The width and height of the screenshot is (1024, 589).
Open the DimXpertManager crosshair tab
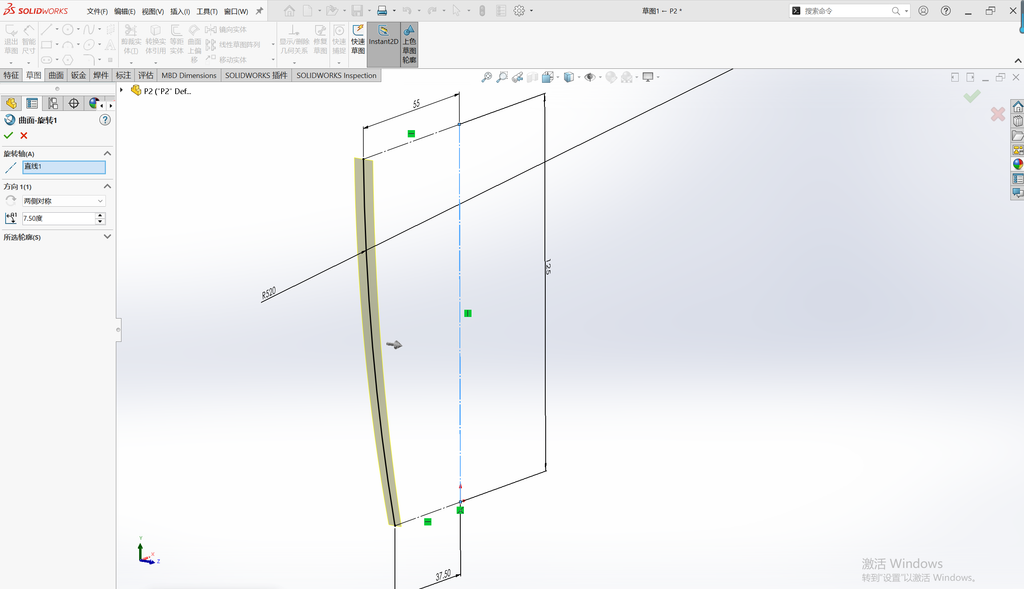click(74, 103)
